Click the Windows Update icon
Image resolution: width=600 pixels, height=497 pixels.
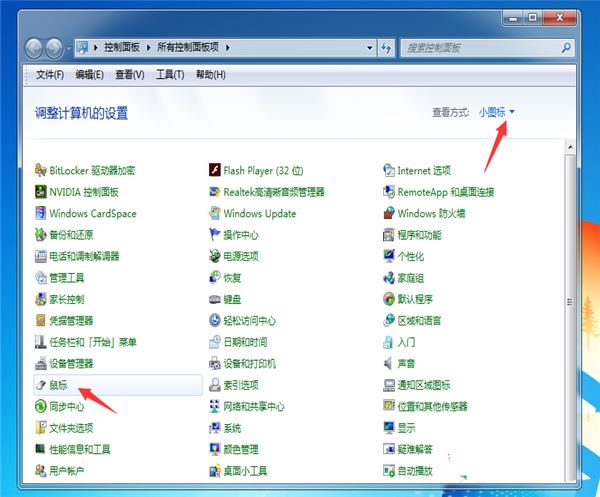[x=215, y=213]
